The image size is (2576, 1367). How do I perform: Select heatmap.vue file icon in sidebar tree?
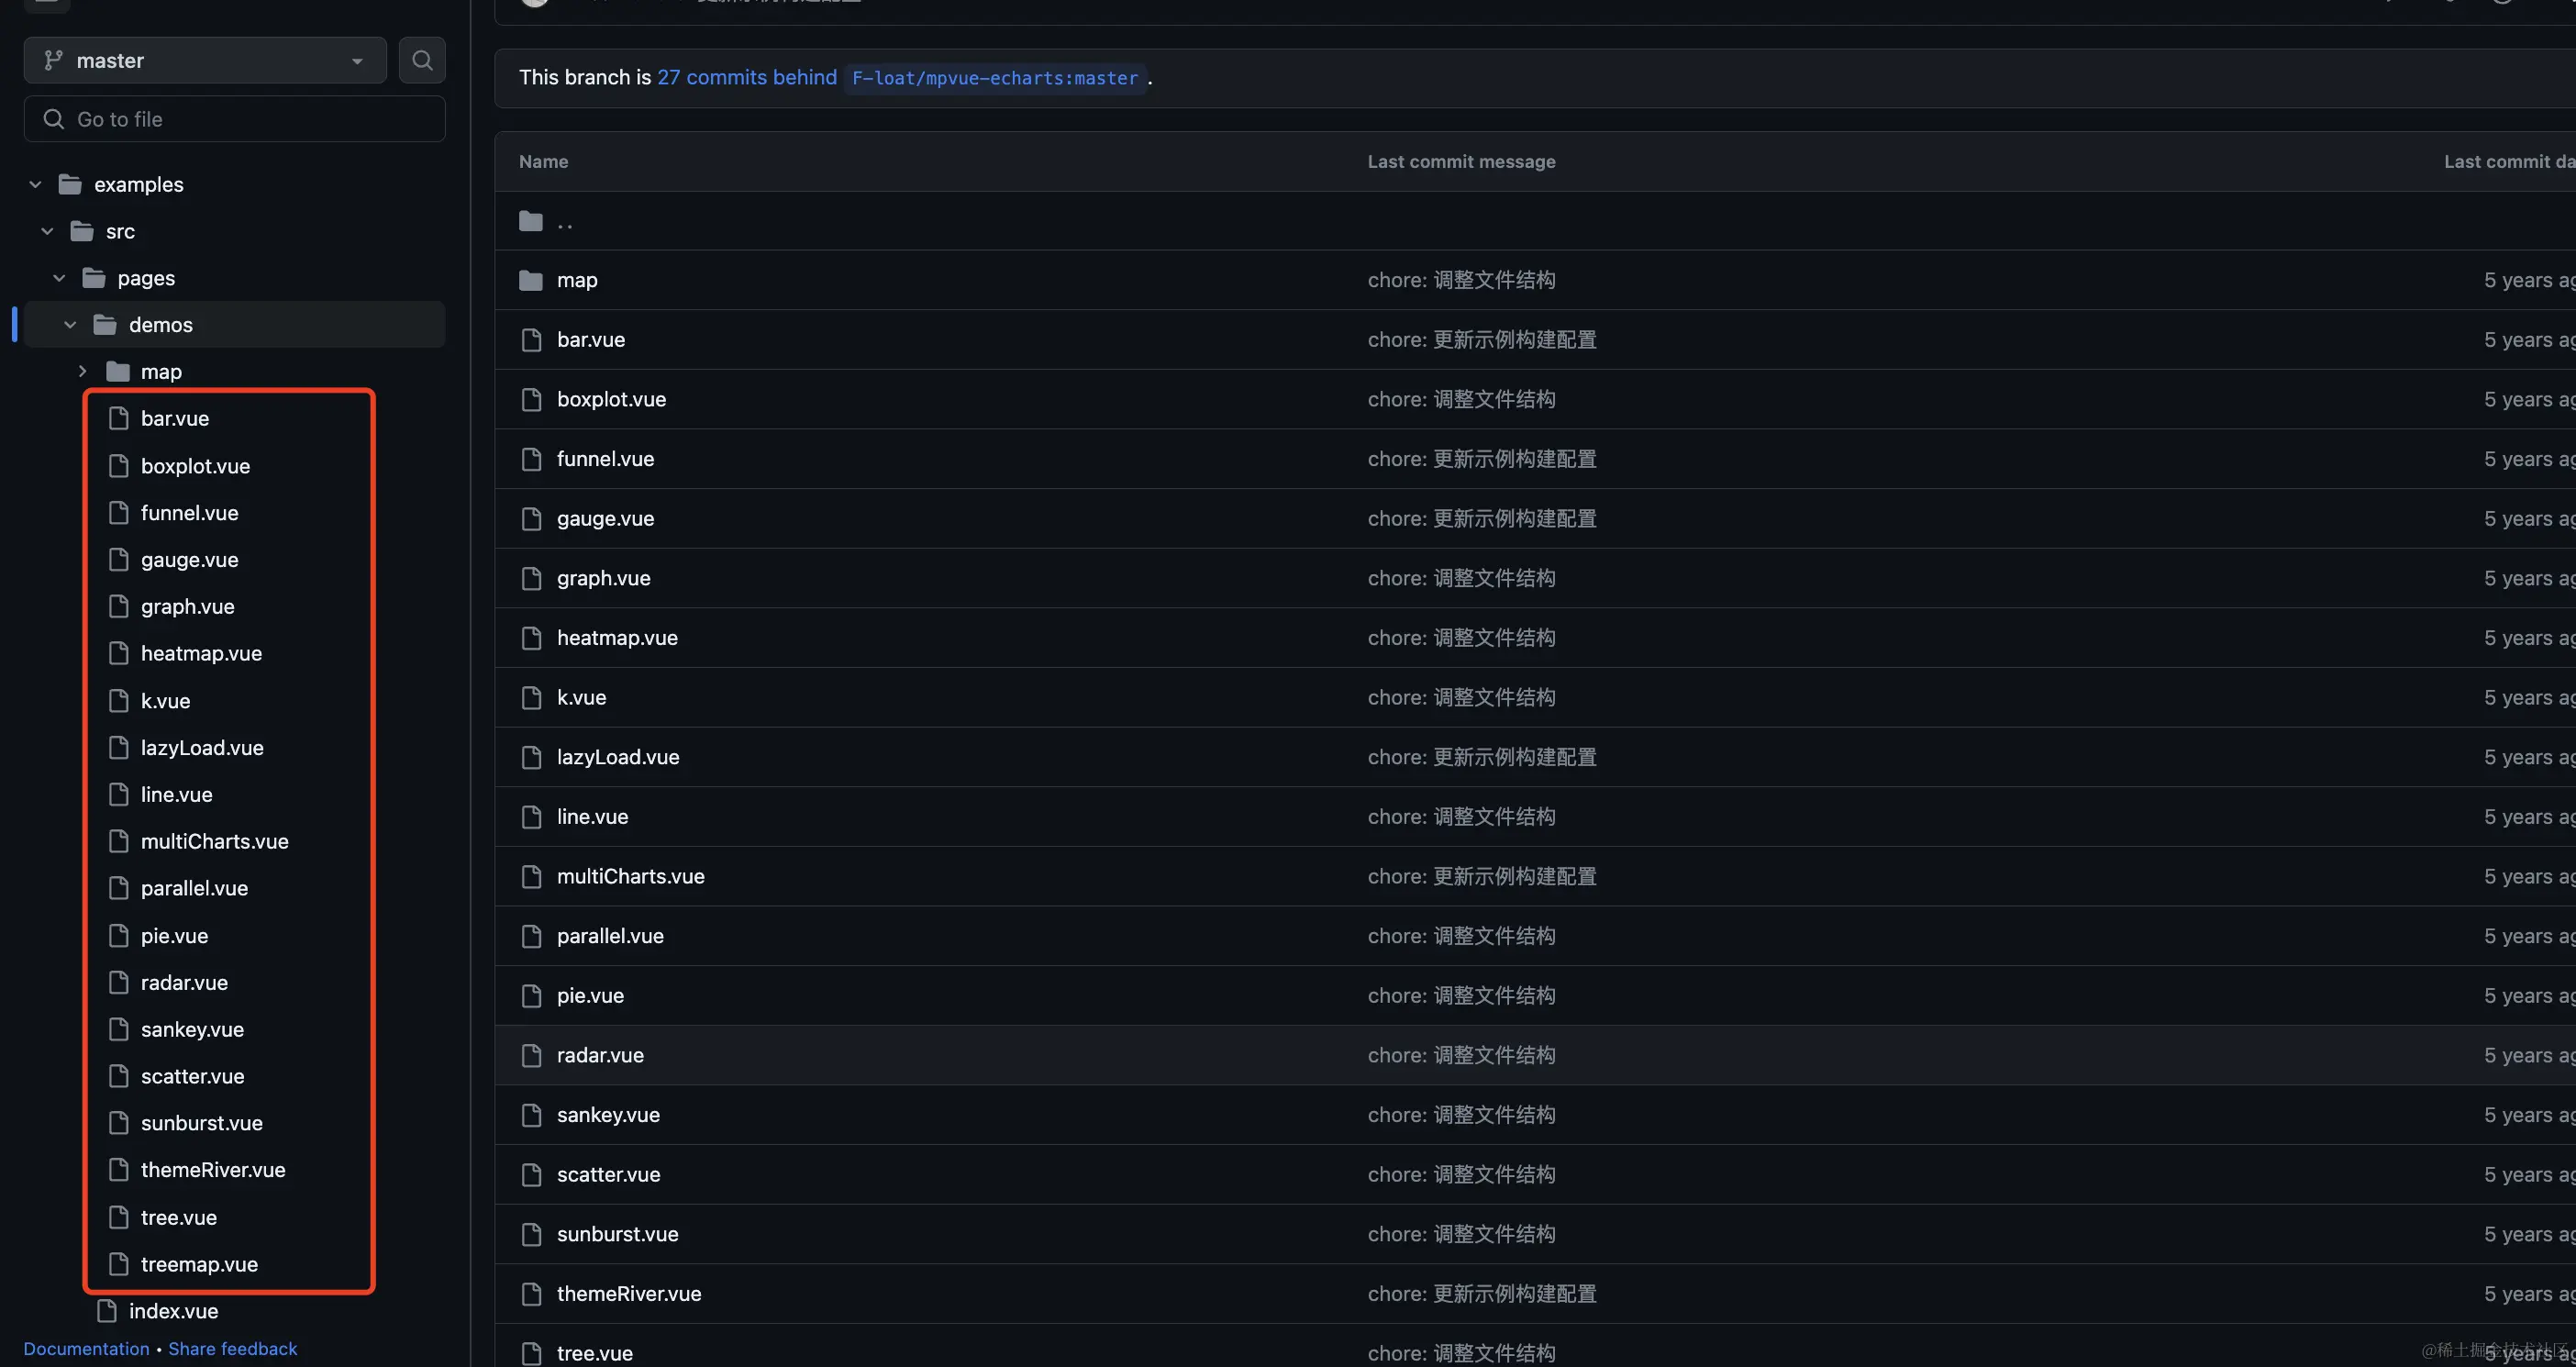[x=118, y=653]
